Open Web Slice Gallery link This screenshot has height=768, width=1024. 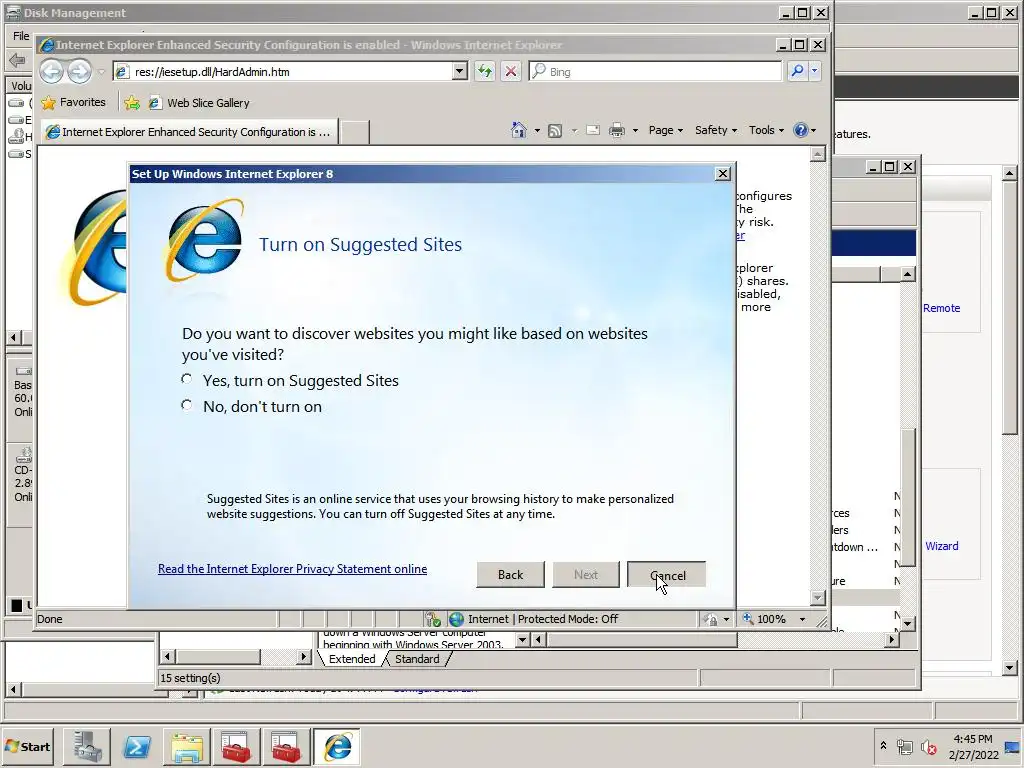tap(199, 103)
